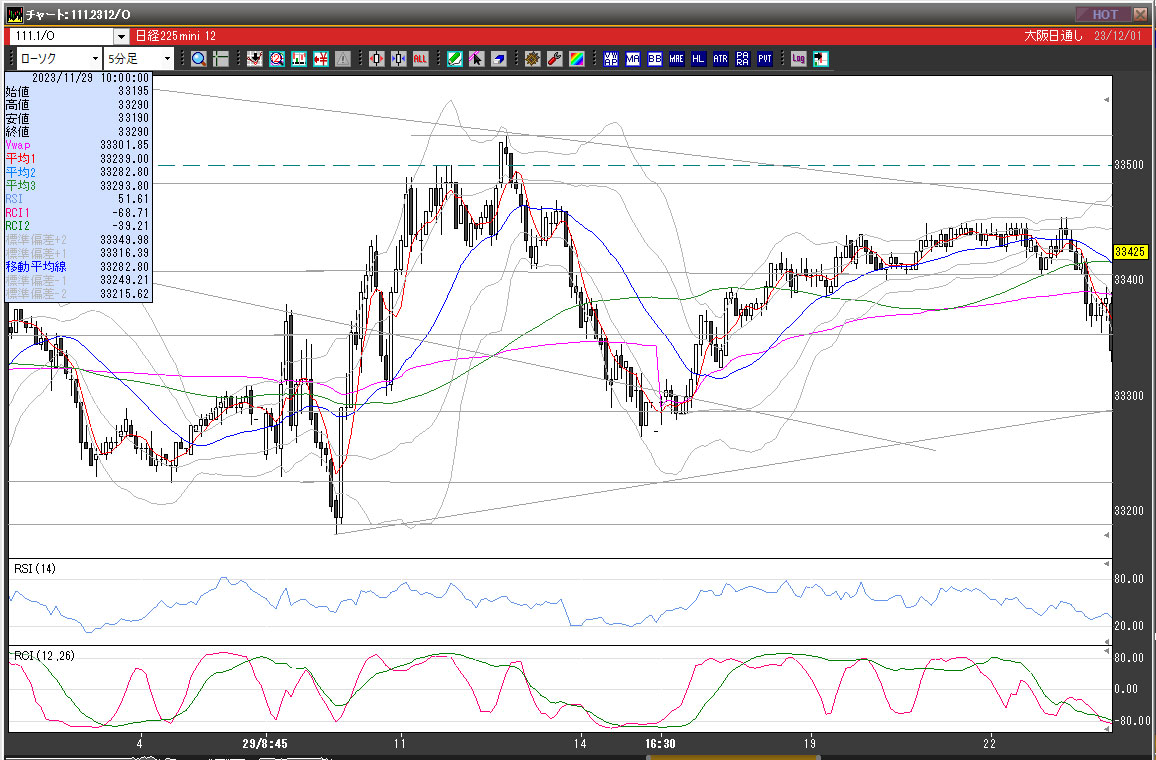Screen dimensions: 1156x760
Task: Click the red wrench tool icon
Action: [x=555, y=59]
